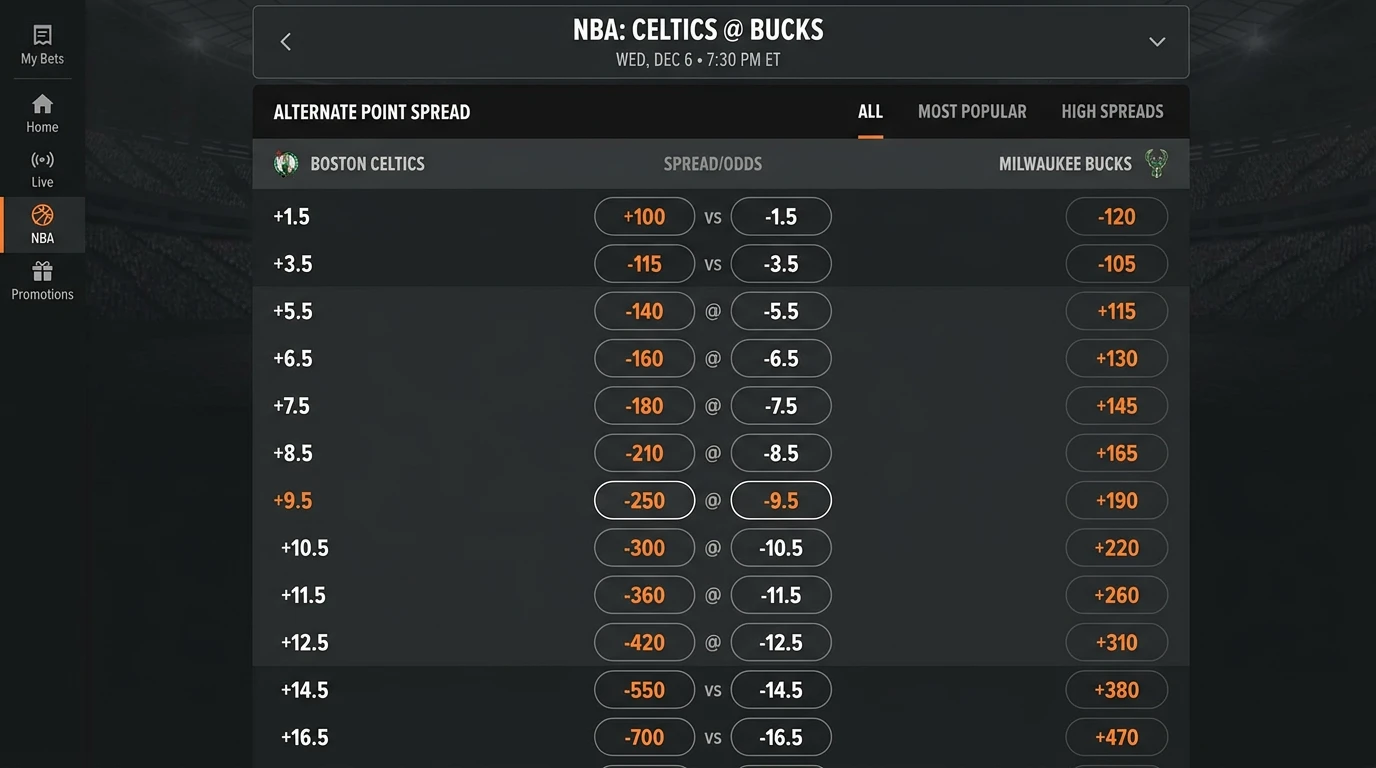Image resolution: width=1376 pixels, height=768 pixels.
Task: Select Celtics -550 odds at +14.5
Action: tap(644, 690)
